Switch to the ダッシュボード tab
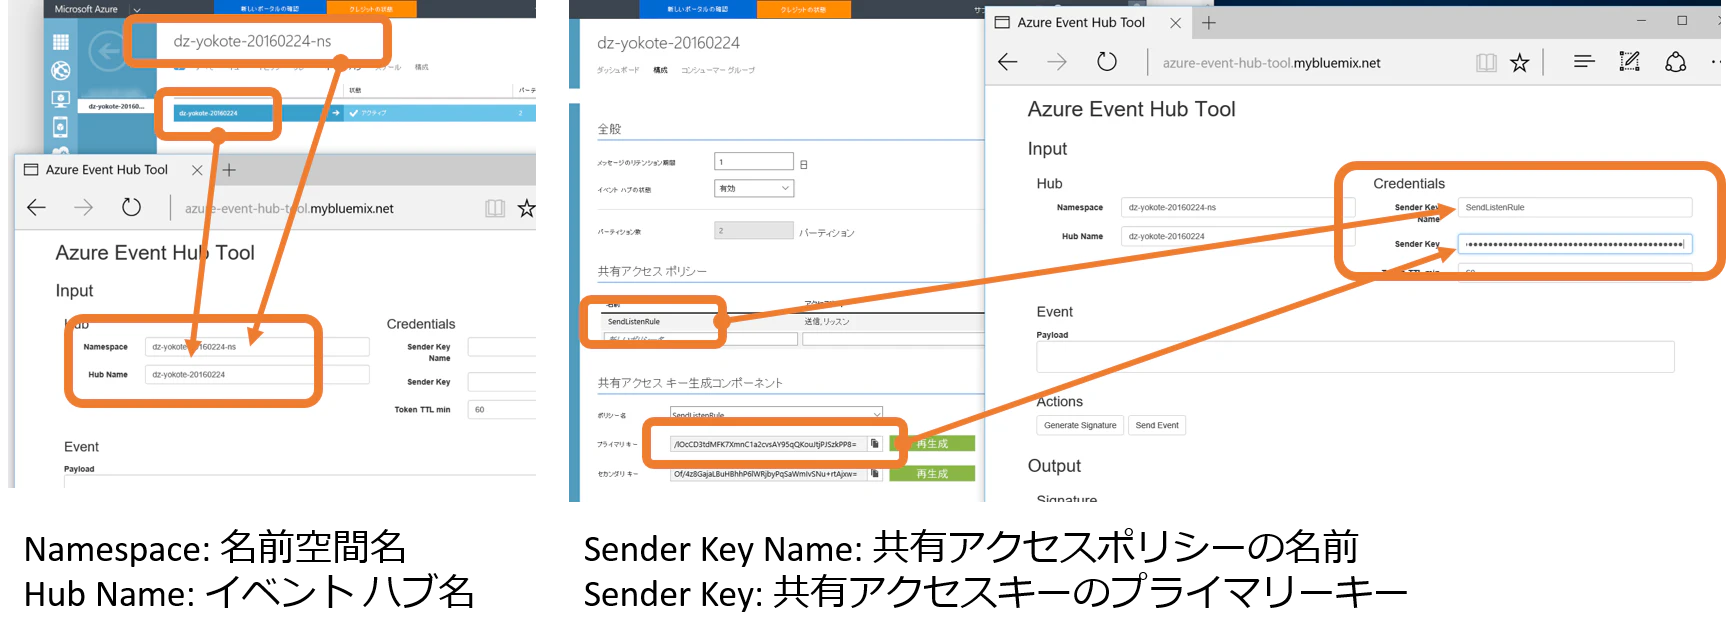 (x=618, y=70)
